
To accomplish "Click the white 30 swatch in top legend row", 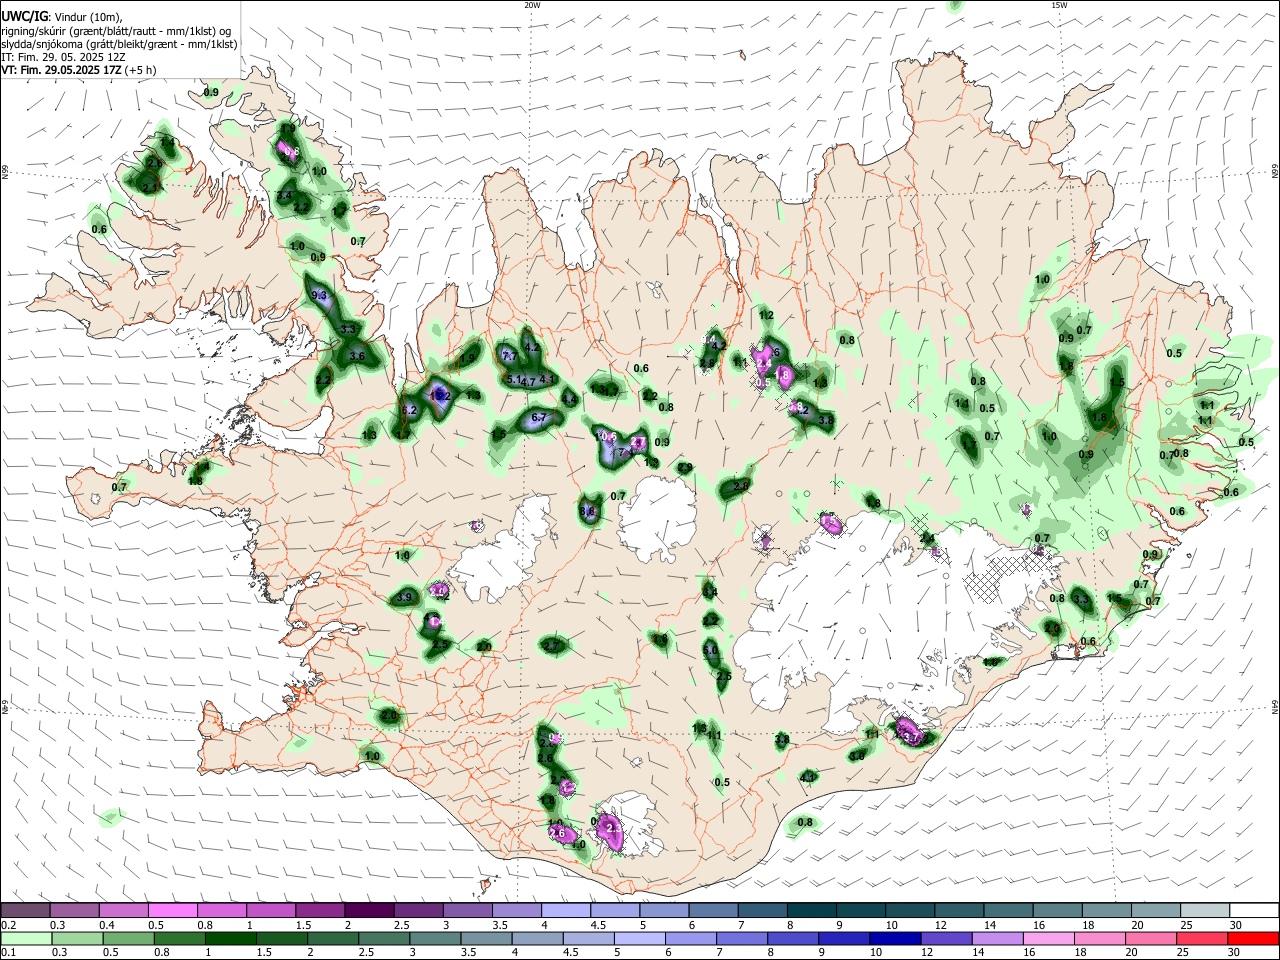I will pos(1255,911).
